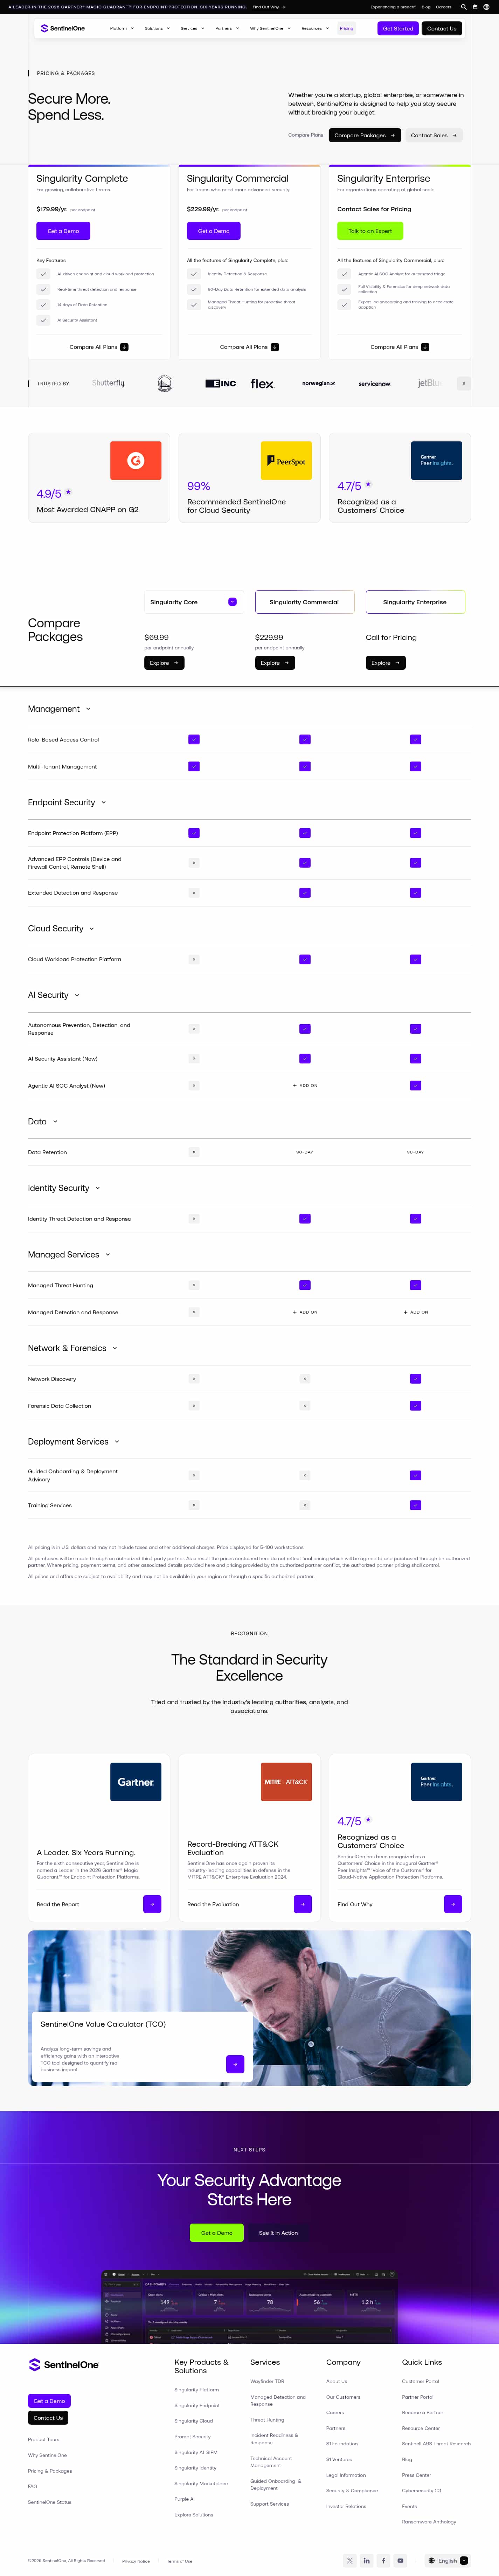Viewport: 499px width, 2576px height.
Task: Open the English language selector in footer
Action: pos(448,2560)
